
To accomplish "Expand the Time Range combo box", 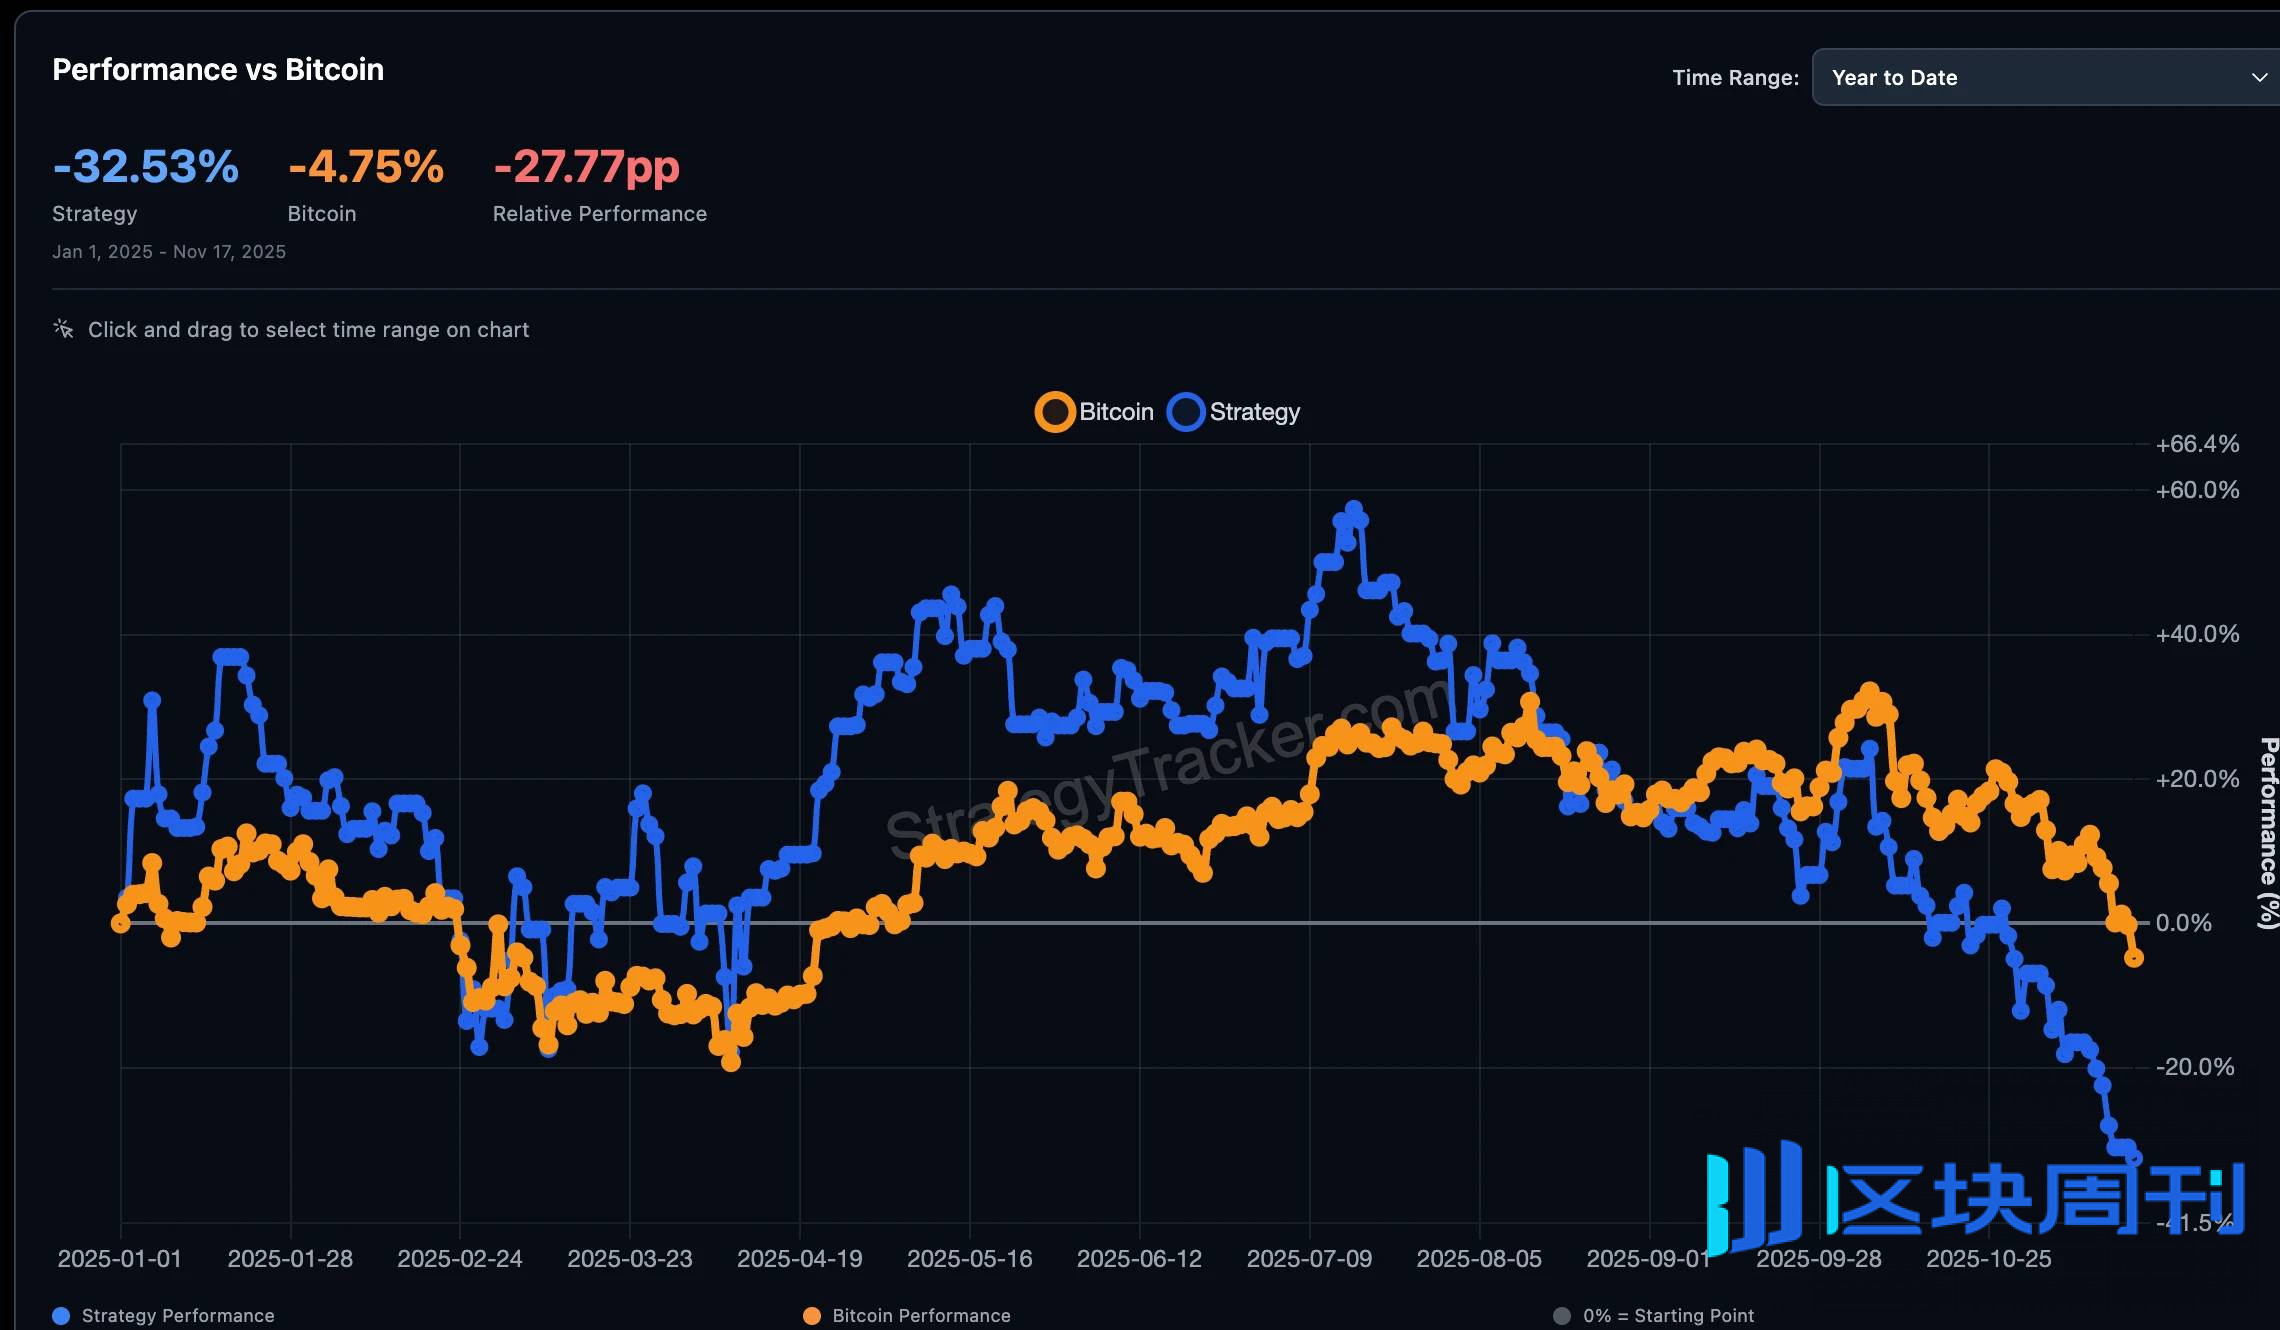I will [x=2043, y=77].
